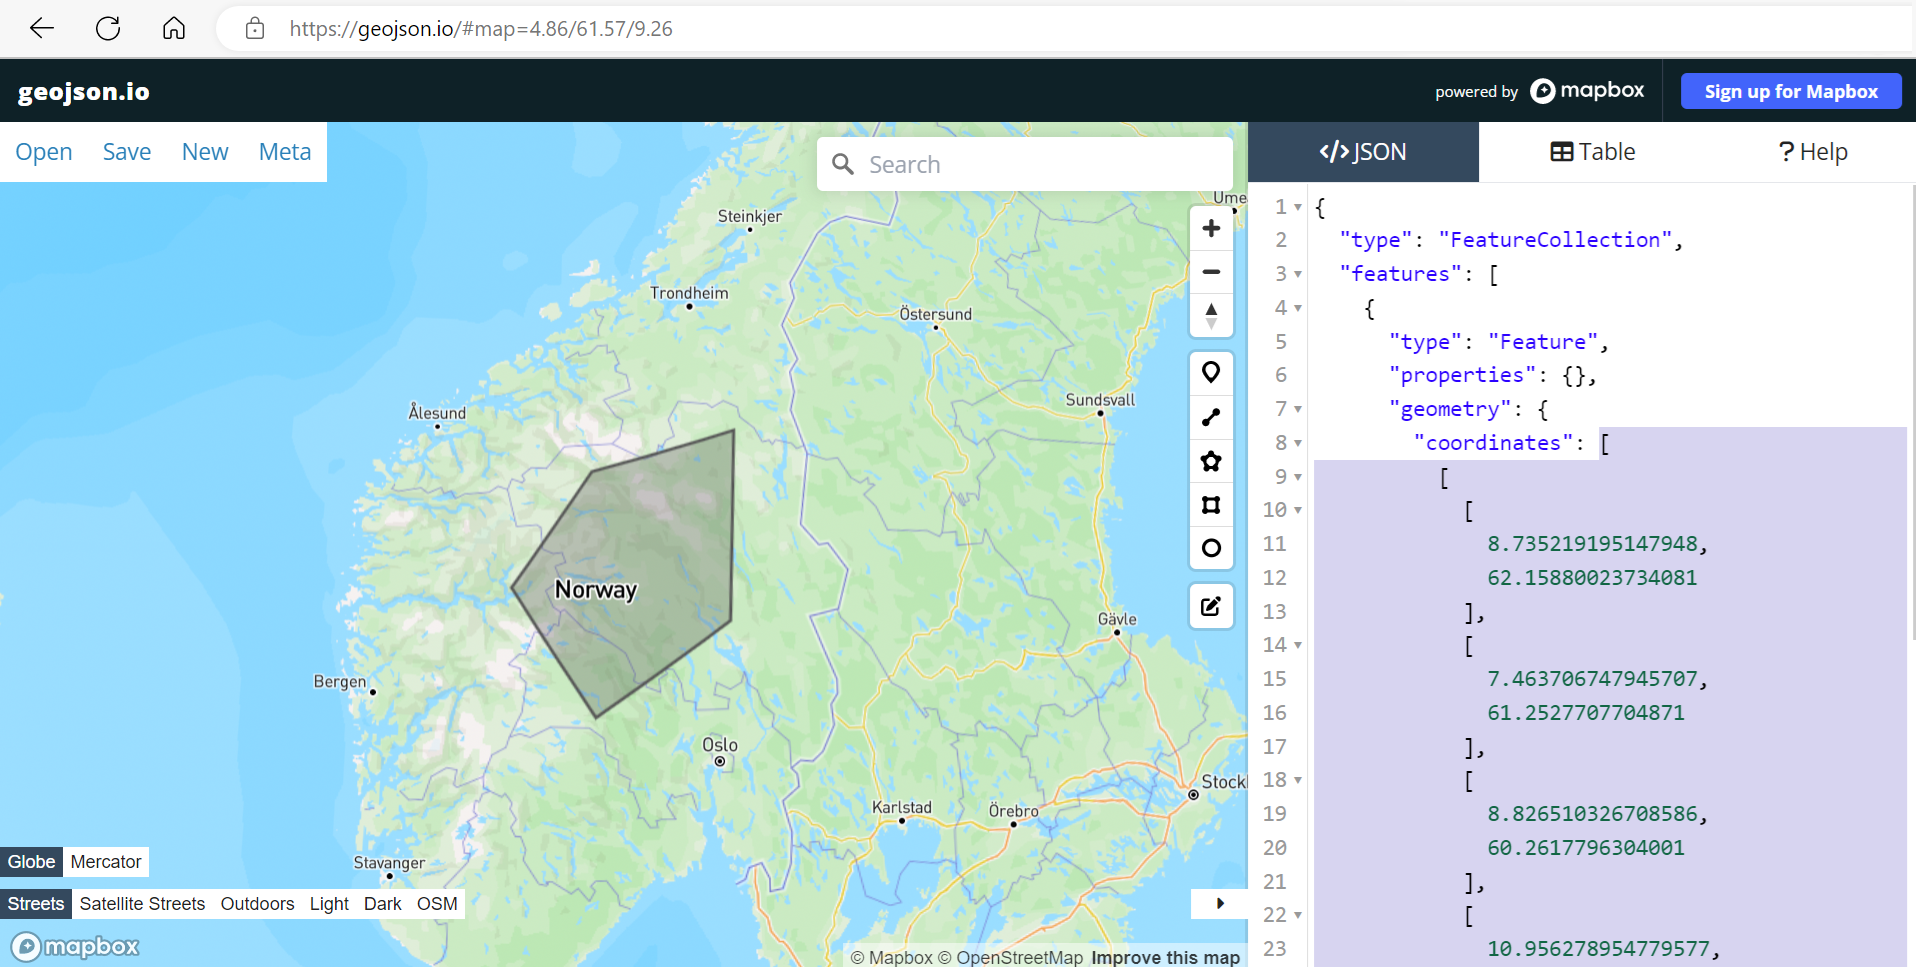Open the Meta menu
This screenshot has width=1916, height=967.
(285, 152)
